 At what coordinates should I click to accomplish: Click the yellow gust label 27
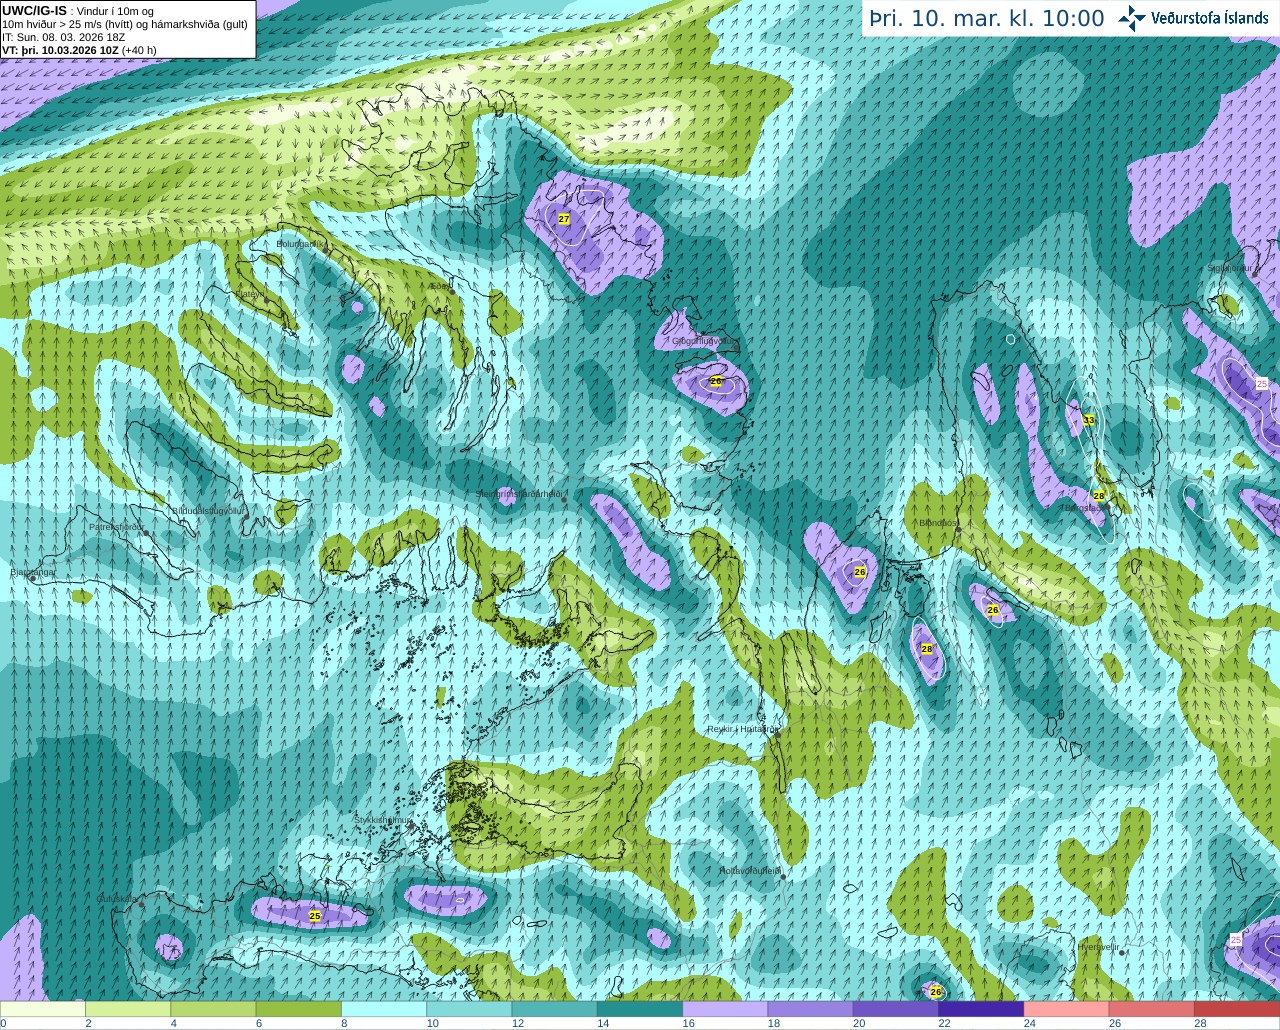564,219
